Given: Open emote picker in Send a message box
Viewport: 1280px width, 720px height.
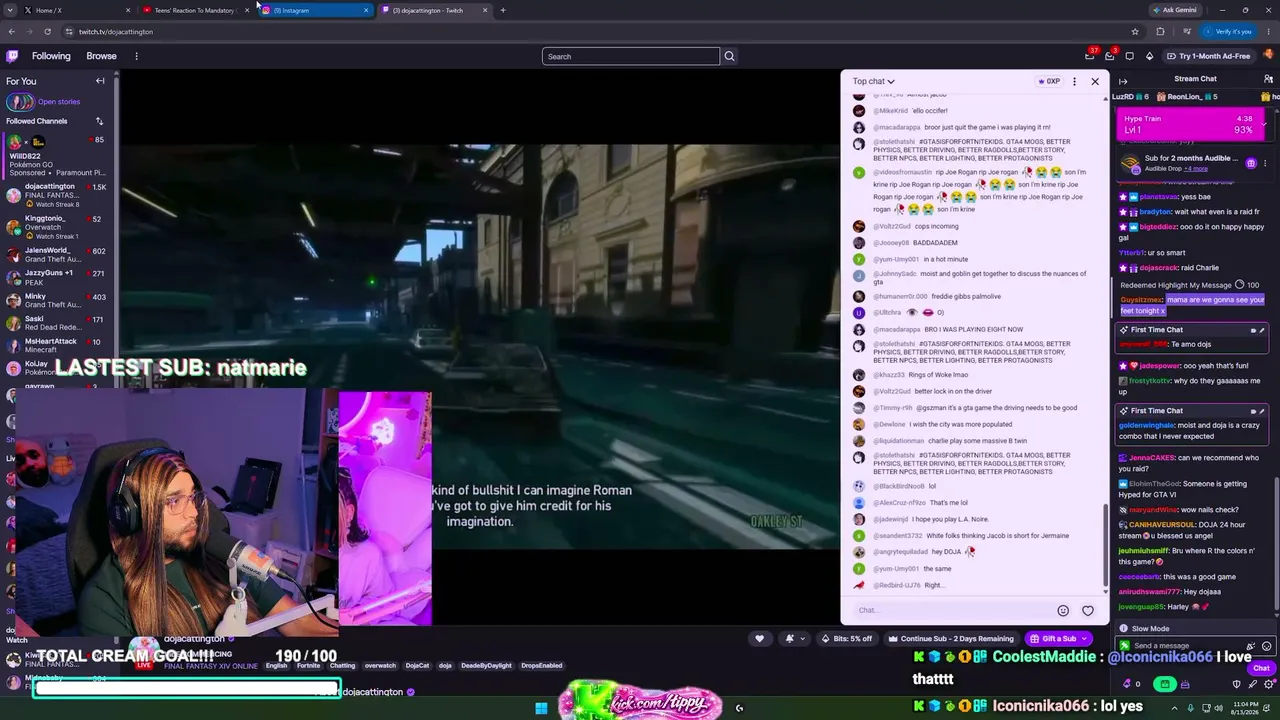Looking at the screenshot, I should tap(1267, 646).
